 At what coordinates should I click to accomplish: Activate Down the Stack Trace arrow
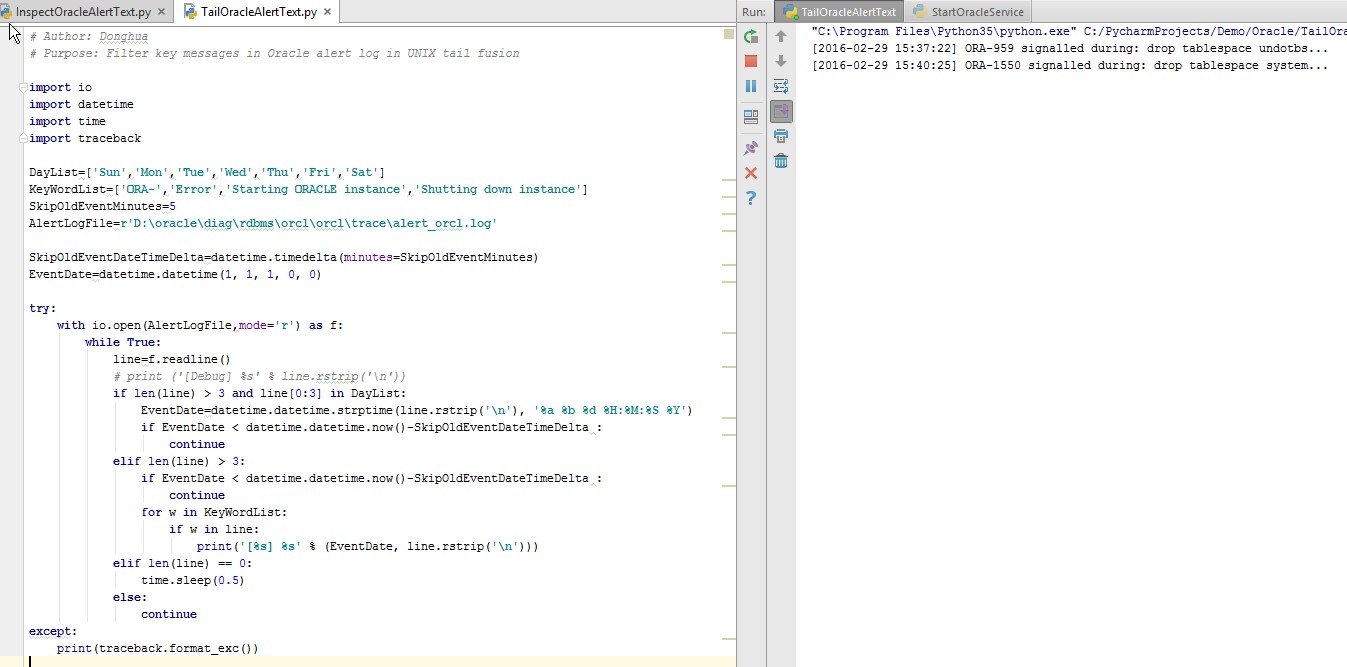781,60
